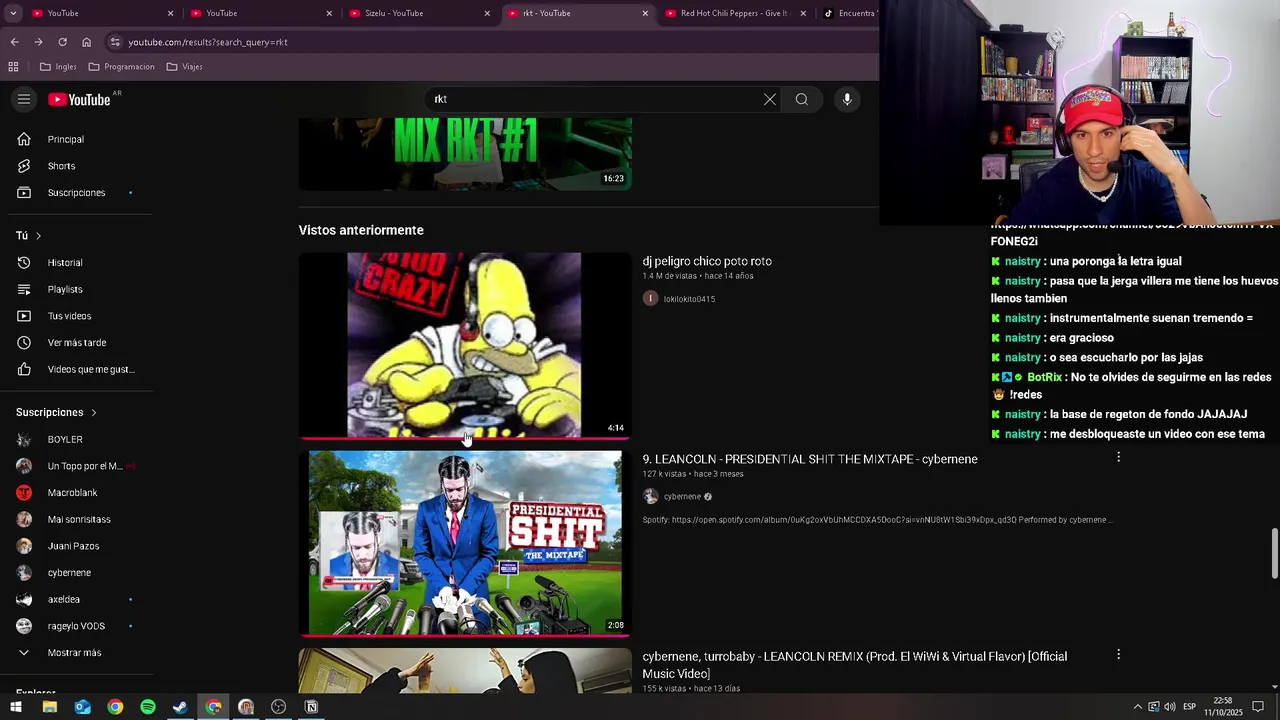Close the rkt - YouTube tab
This screenshot has height=720, width=1280.
pos(645,13)
